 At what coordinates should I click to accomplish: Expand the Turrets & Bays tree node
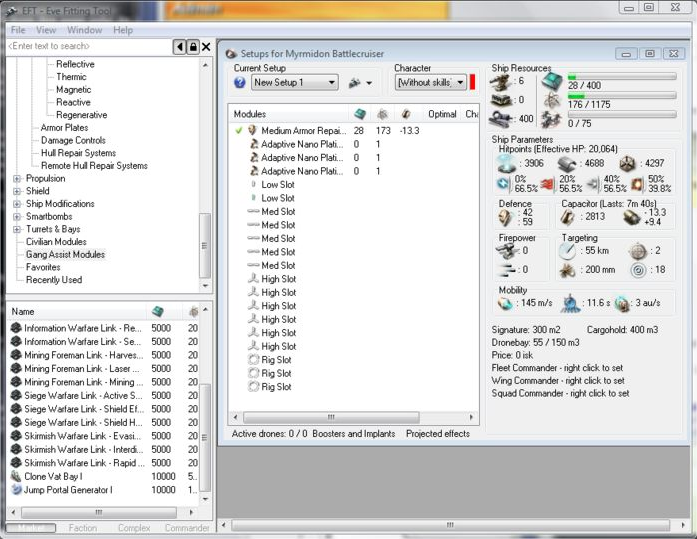[17, 229]
